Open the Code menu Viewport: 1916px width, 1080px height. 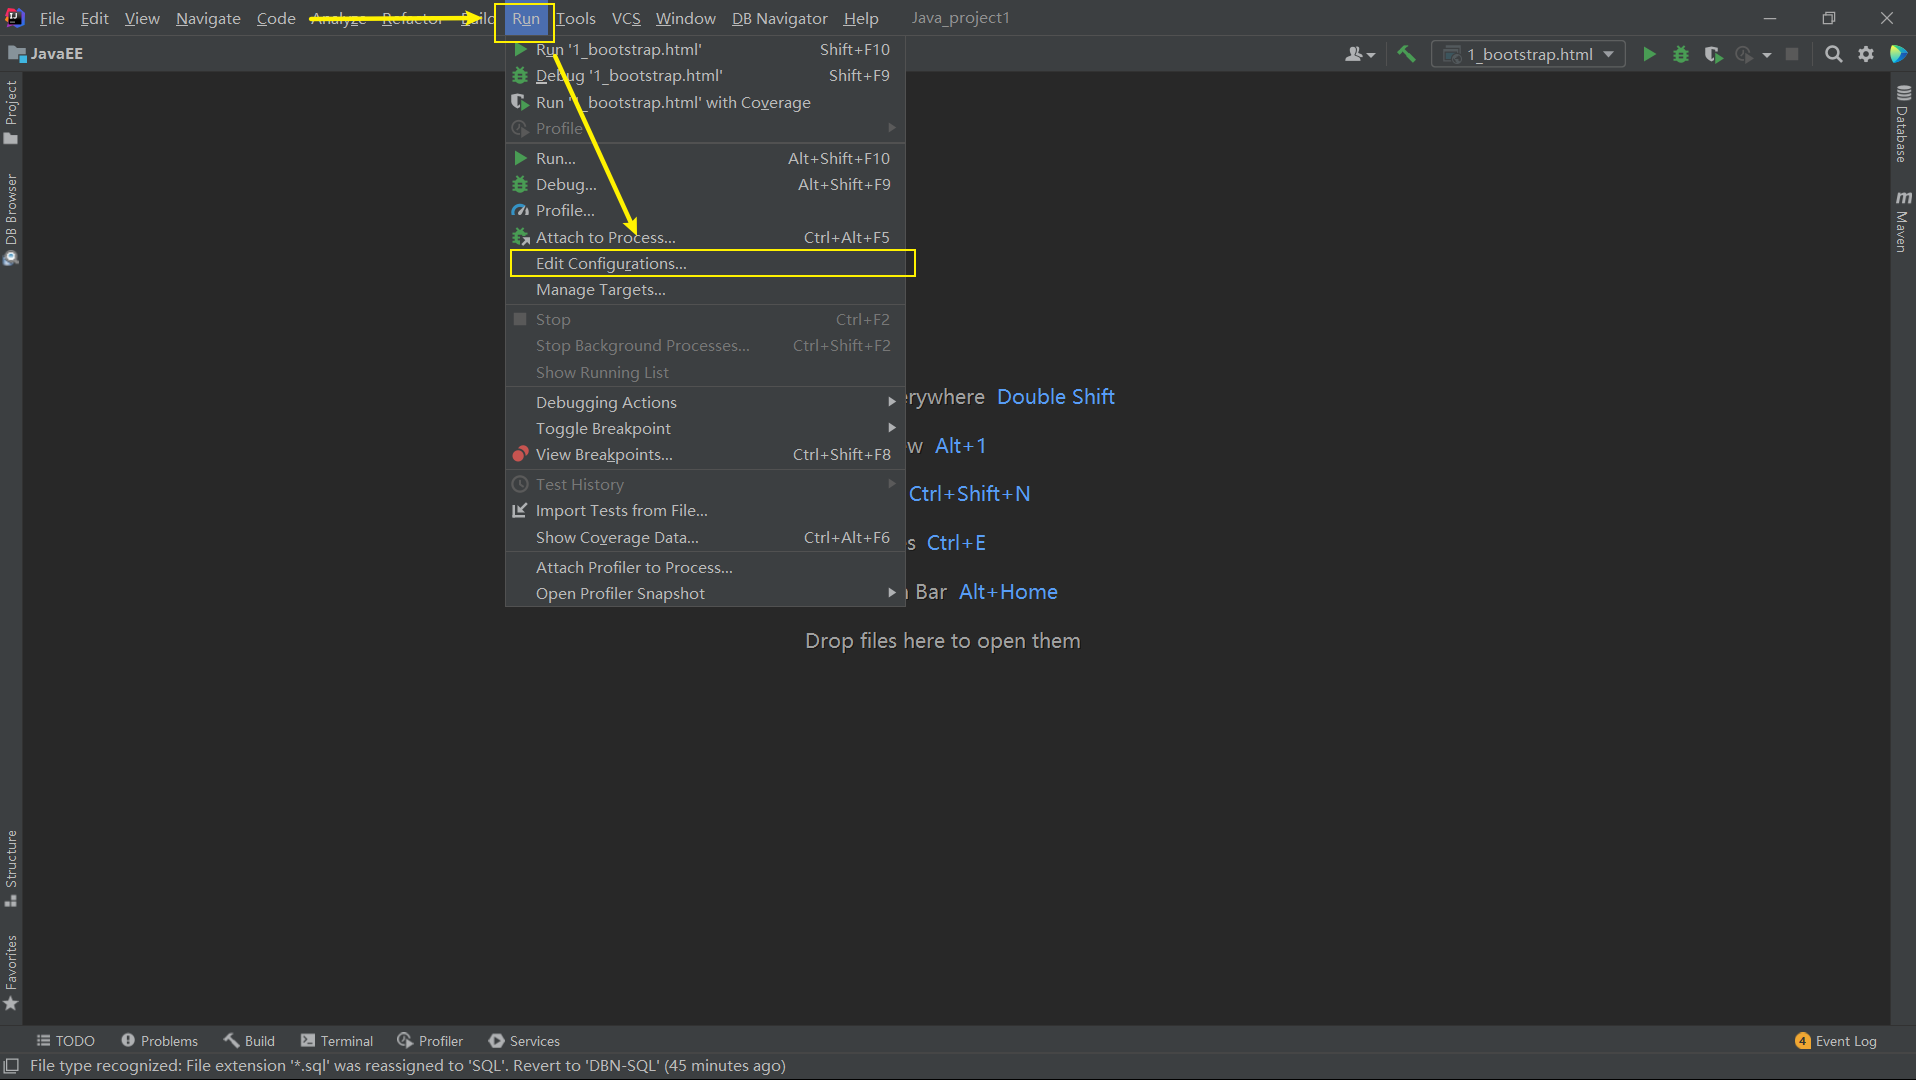coord(276,18)
